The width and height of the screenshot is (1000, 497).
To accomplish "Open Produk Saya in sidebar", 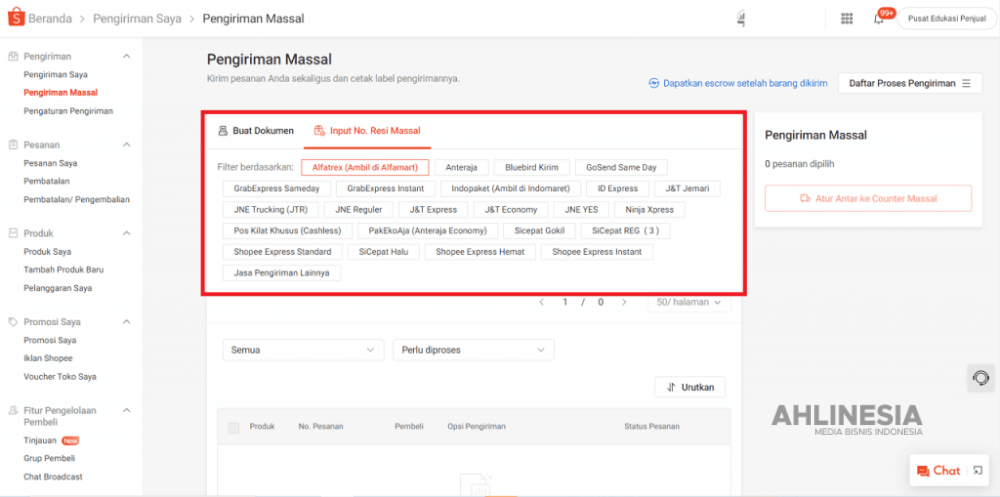I will click(47, 252).
